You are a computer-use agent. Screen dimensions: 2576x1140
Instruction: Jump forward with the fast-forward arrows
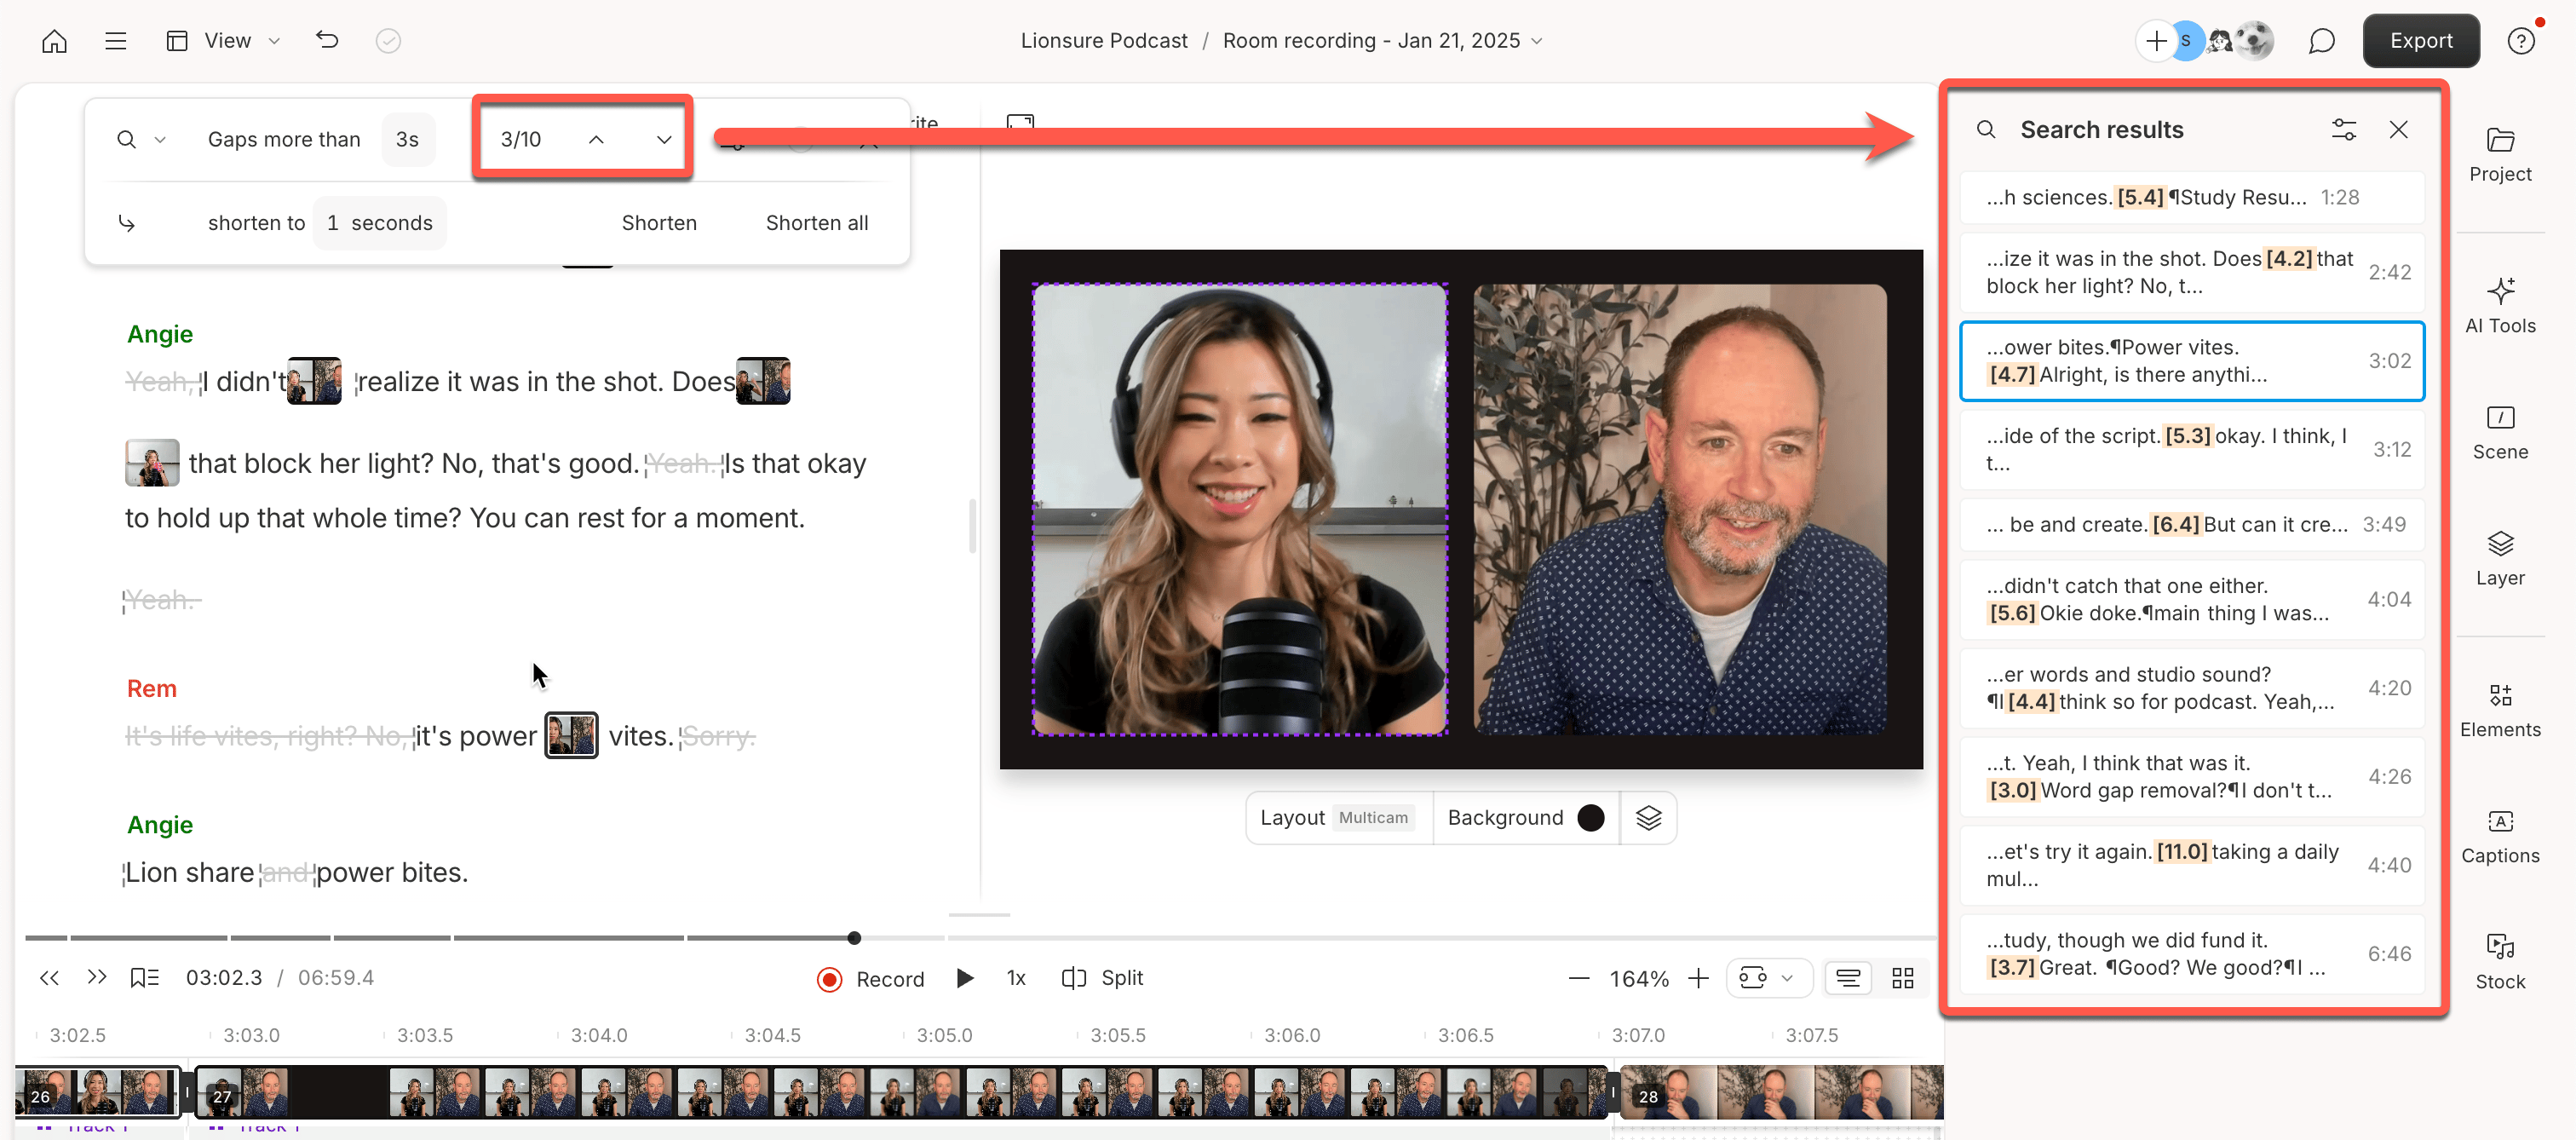pos(97,978)
